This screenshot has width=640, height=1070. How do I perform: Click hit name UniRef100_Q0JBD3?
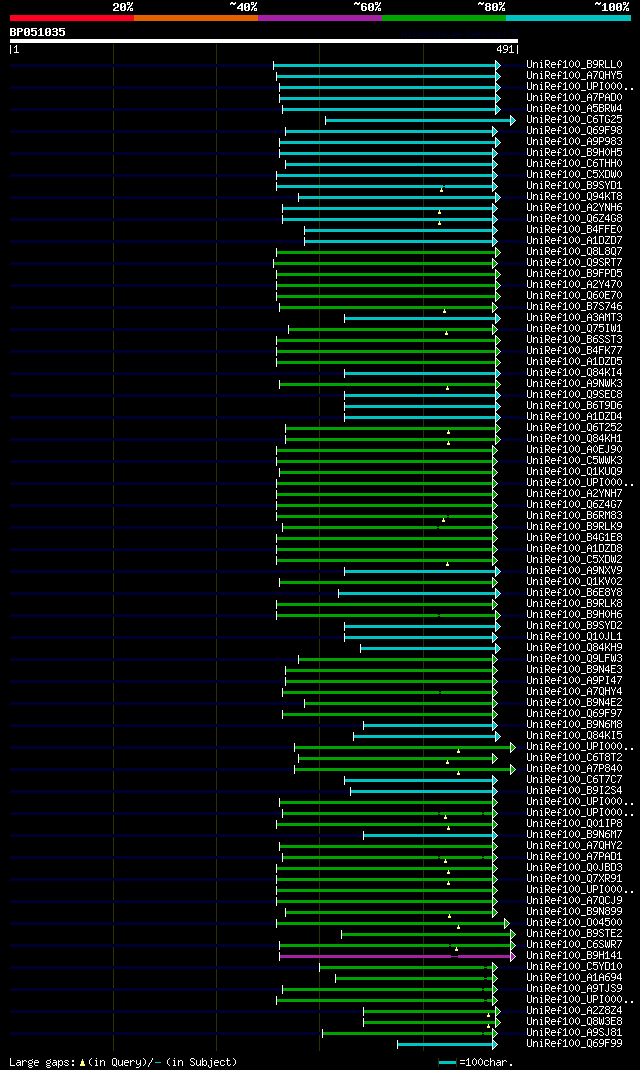coord(574,867)
